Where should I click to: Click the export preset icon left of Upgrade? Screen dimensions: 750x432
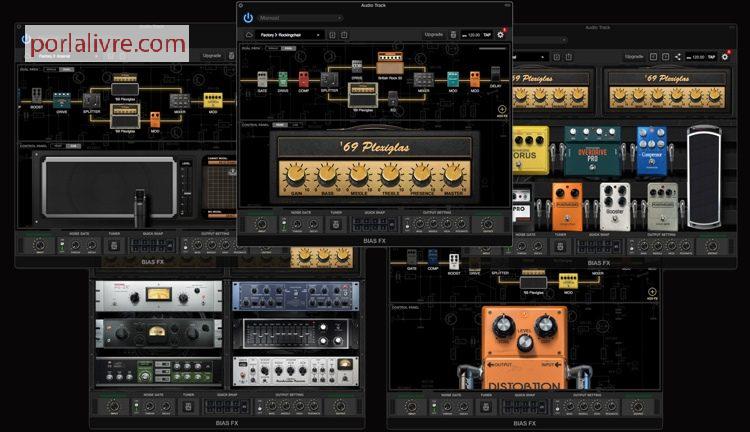coord(344,35)
